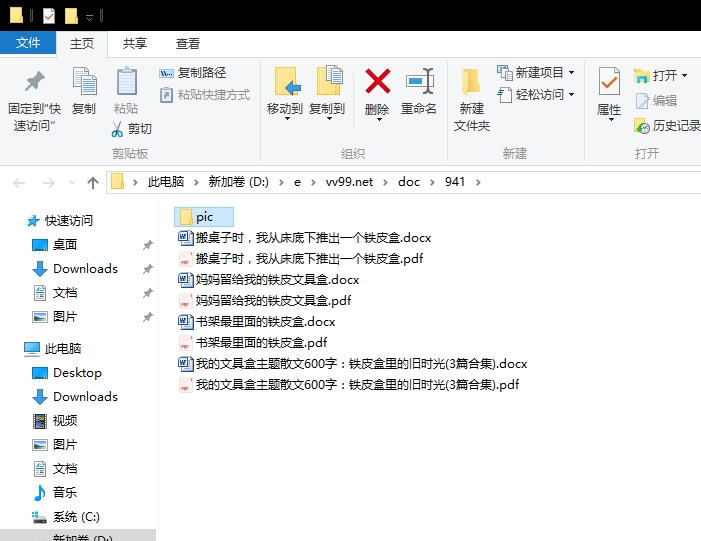Switch to the Home (主页) tab
The image size is (701, 541).
click(82, 43)
